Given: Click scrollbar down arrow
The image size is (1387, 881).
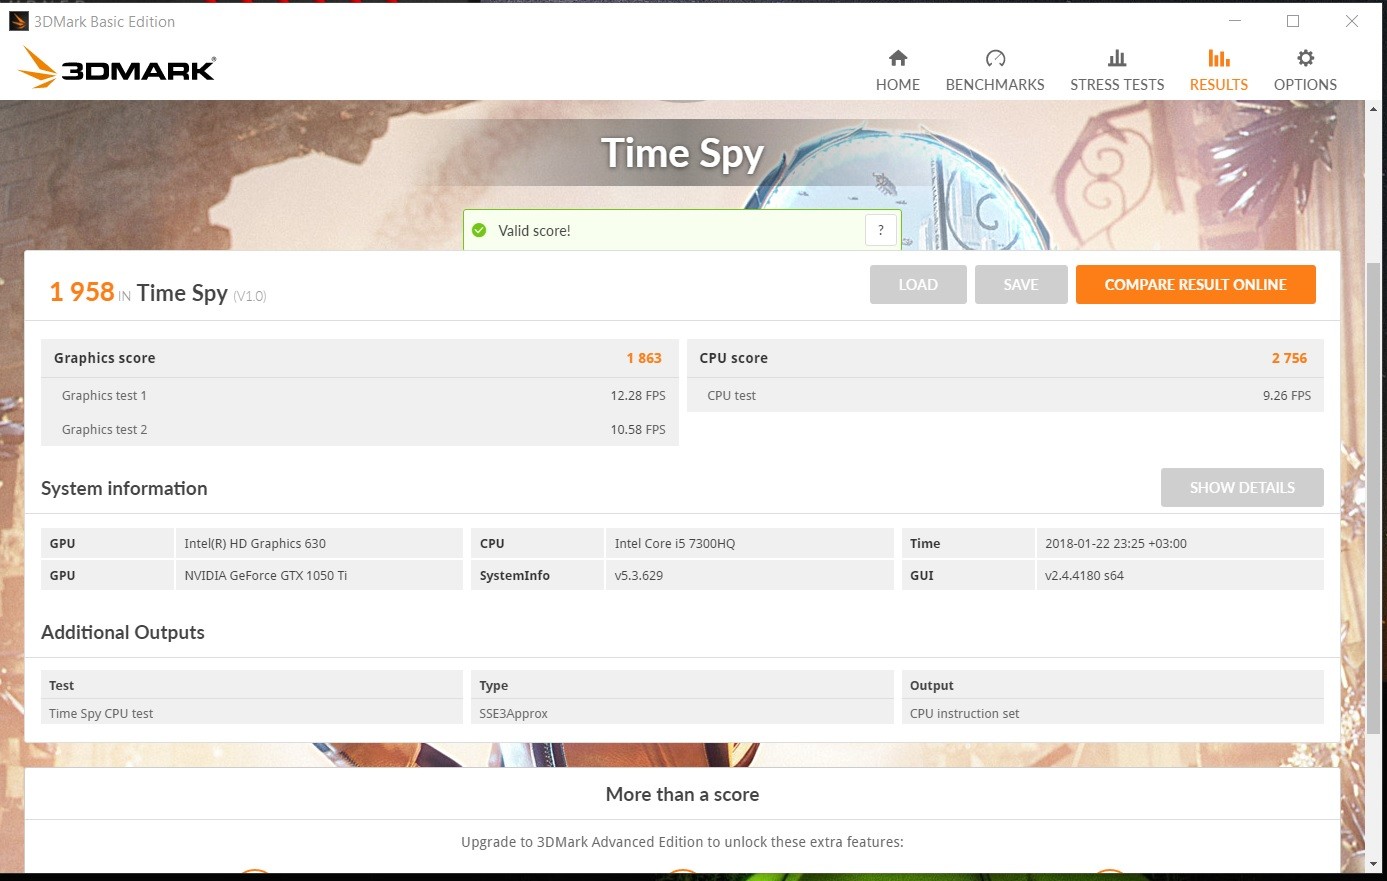Looking at the screenshot, I should coord(1374,863).
